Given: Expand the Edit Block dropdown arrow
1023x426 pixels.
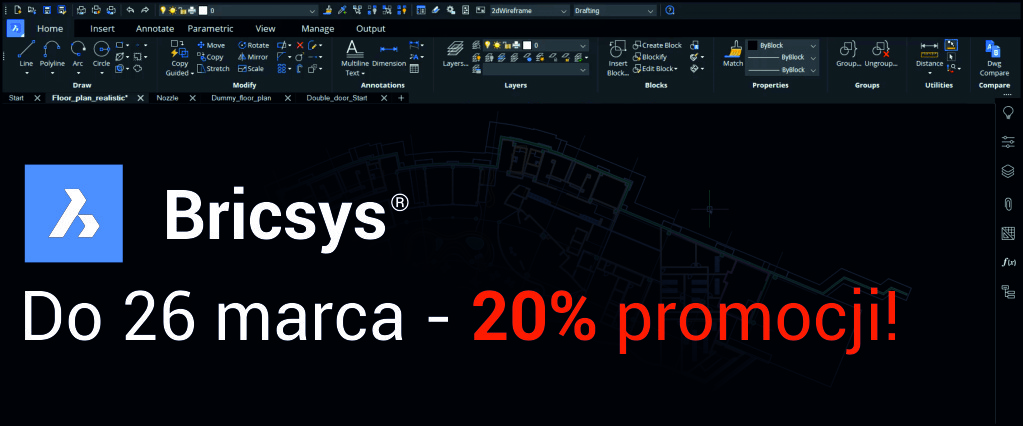Looking at the screenshot, I should (x=677, y=68).
